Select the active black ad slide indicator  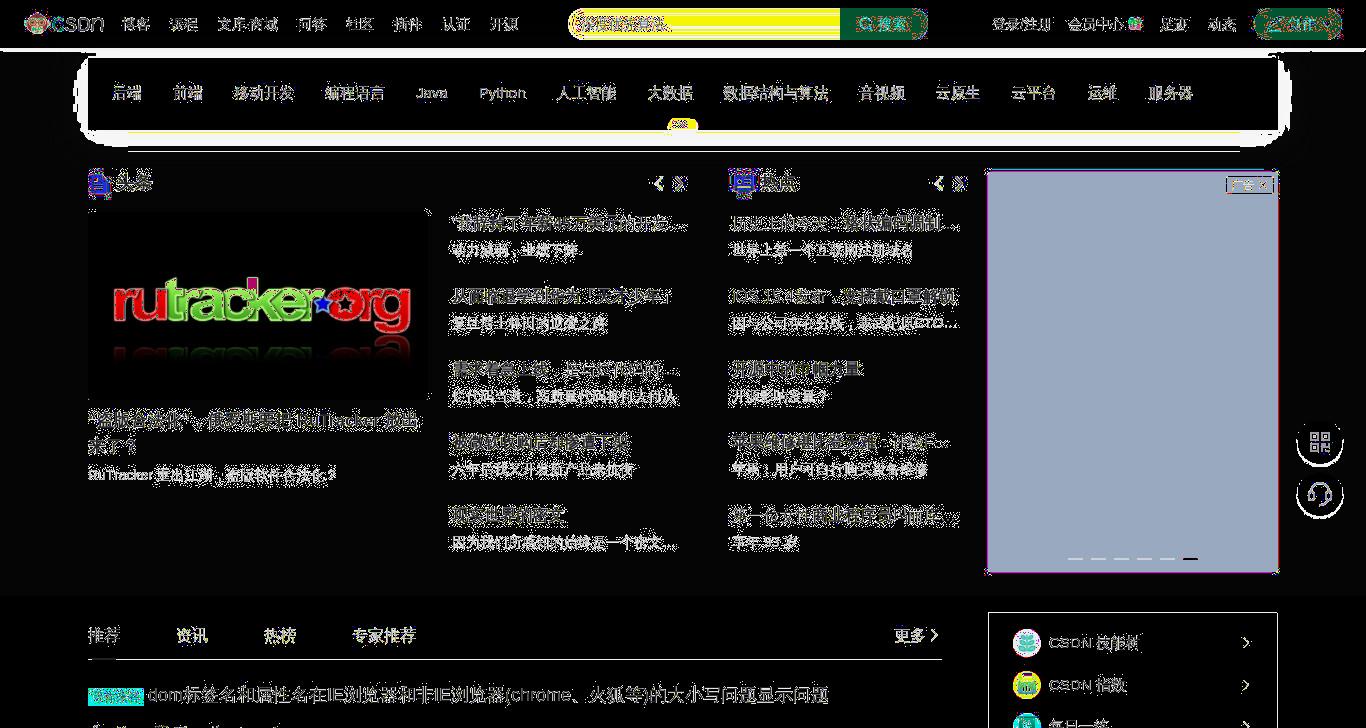[x=1190, y=558]
